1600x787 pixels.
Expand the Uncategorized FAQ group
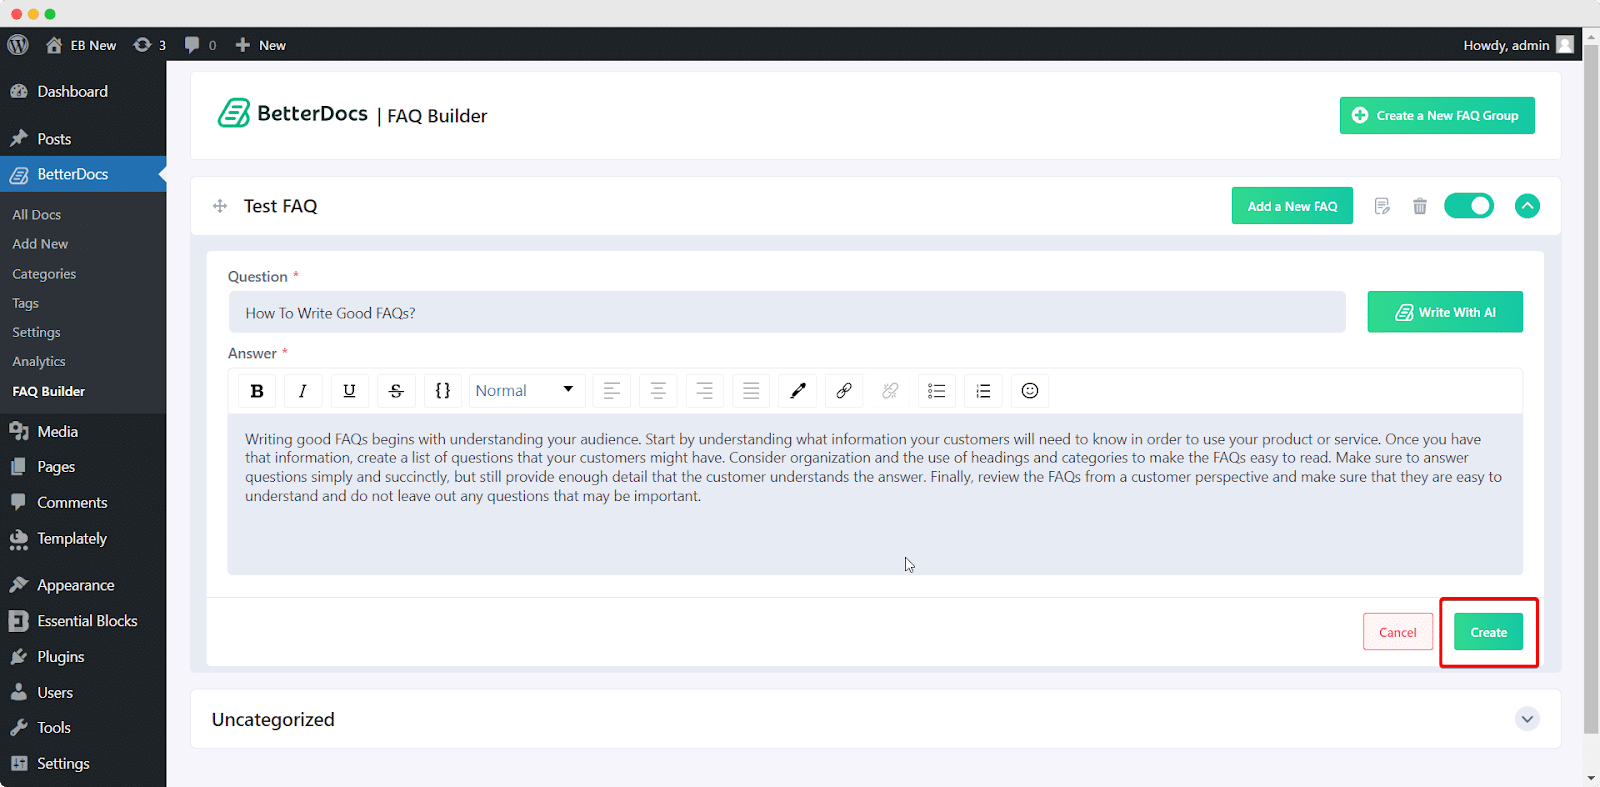(x=1527, y=719)
